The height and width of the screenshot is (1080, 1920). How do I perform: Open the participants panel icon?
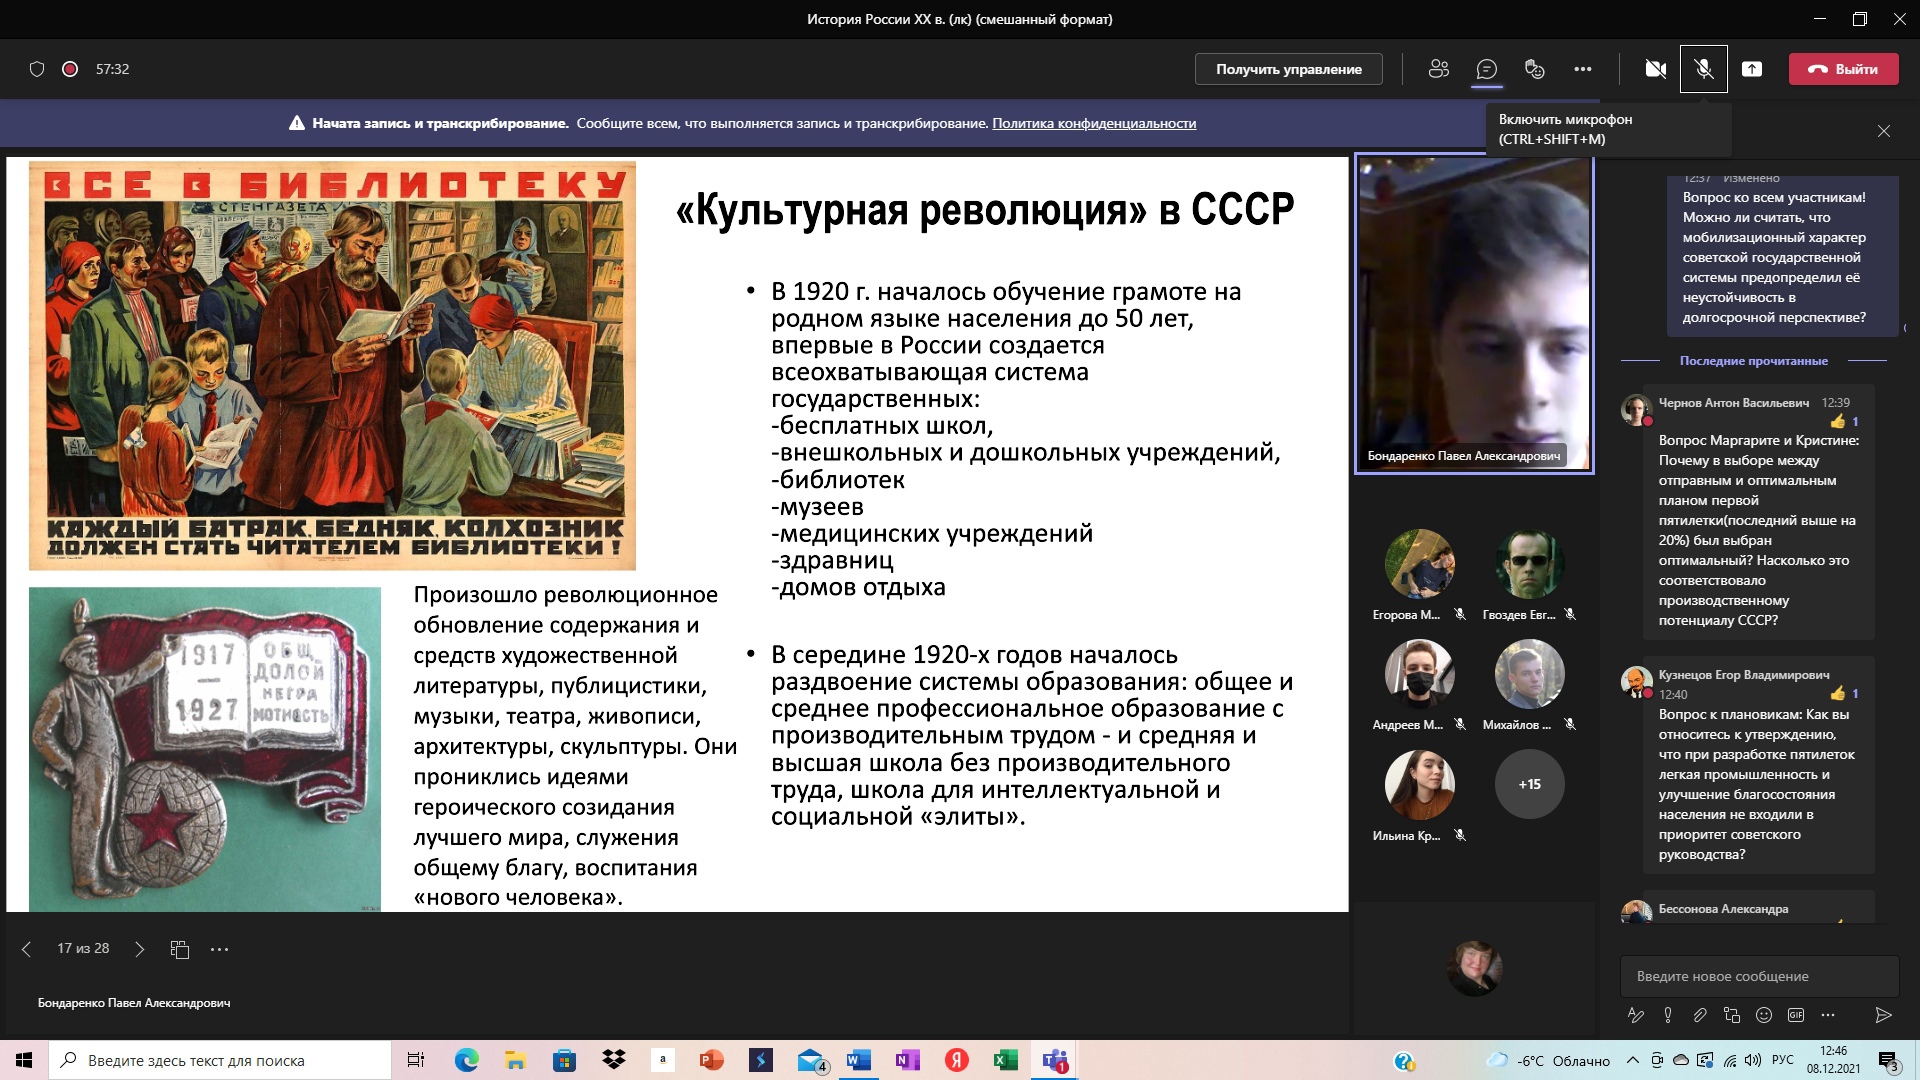tap(1438, 69)
